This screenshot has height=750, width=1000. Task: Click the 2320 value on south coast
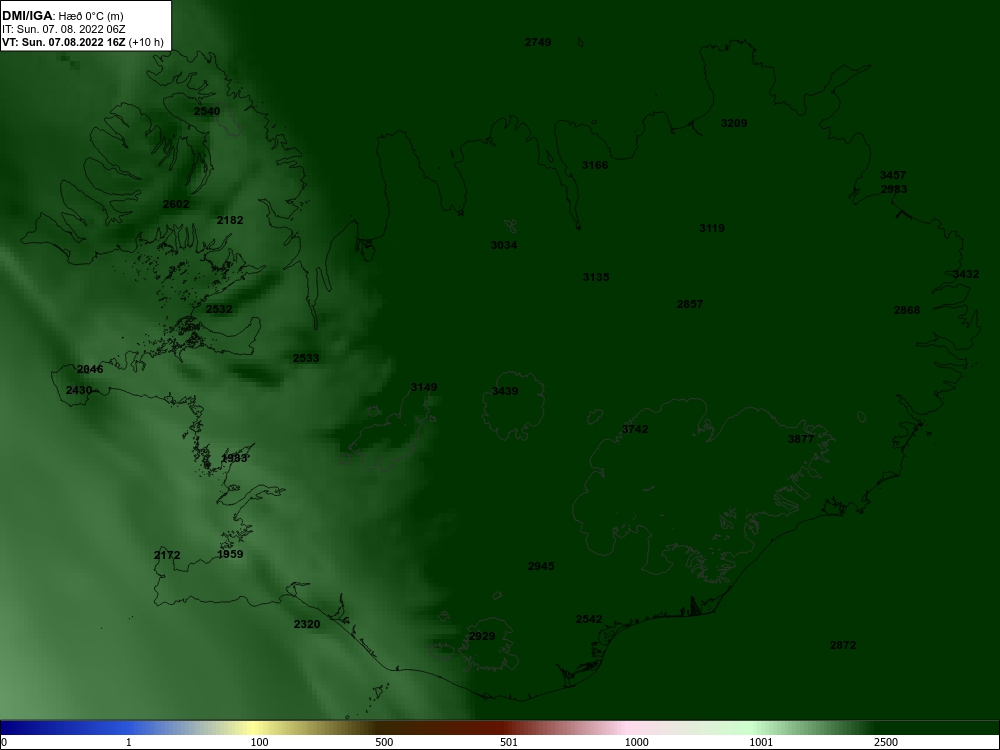tap(307, 624)
